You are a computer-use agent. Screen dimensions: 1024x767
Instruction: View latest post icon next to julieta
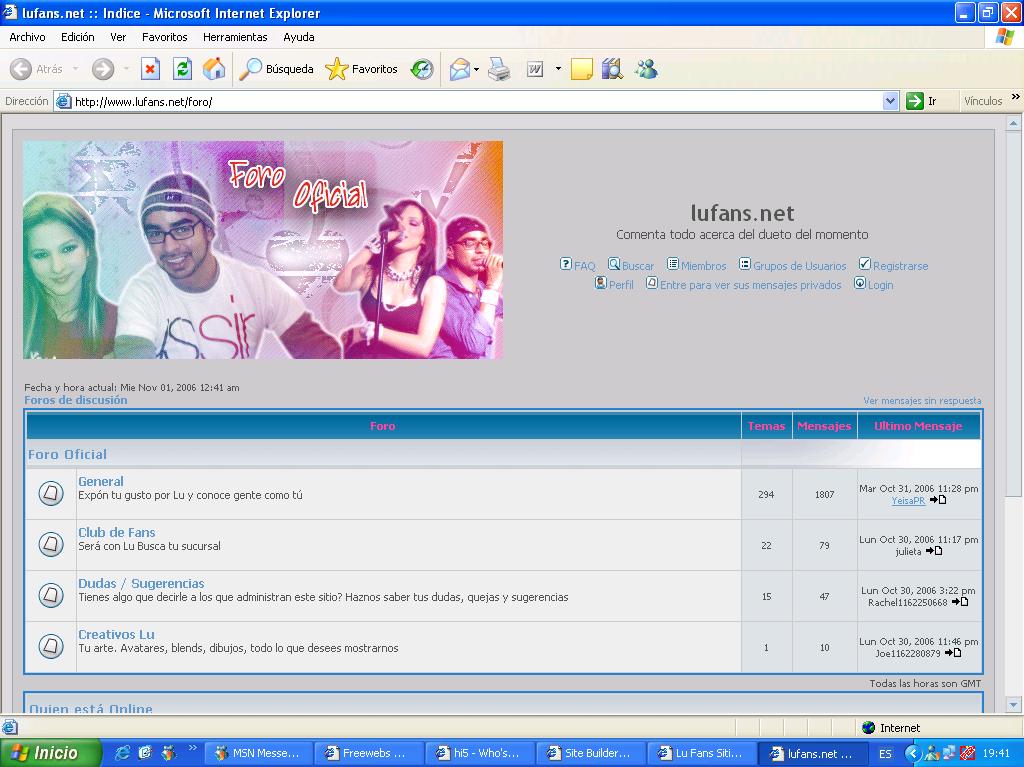[x=934, y=551]
